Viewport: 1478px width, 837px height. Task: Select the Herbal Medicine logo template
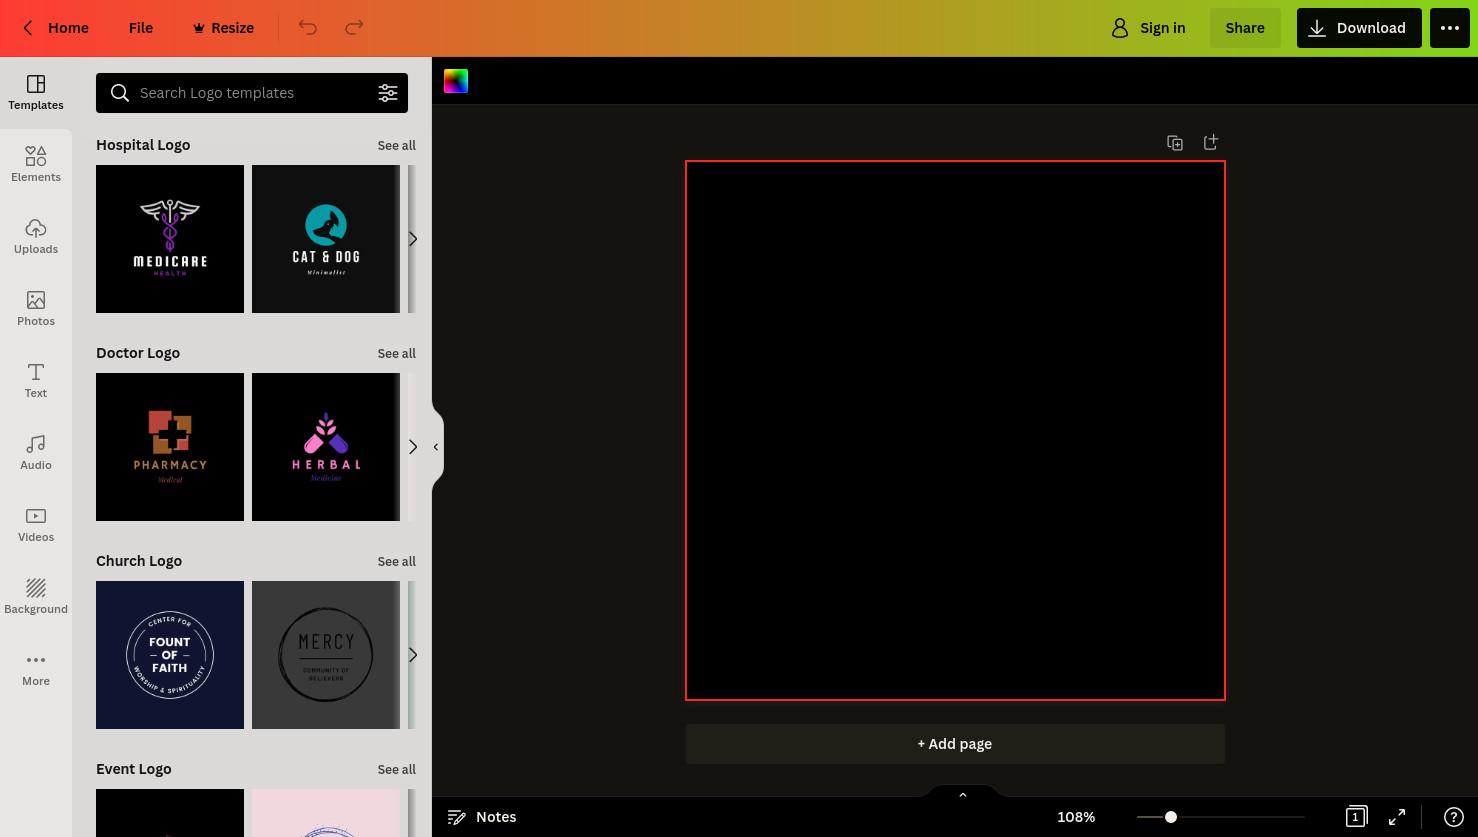point(326,447)
